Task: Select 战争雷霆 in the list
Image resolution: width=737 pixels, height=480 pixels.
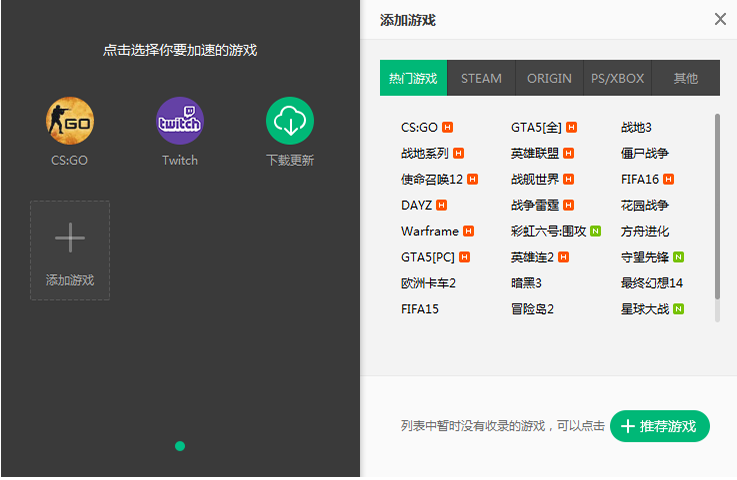Action: tap(535, 205)
